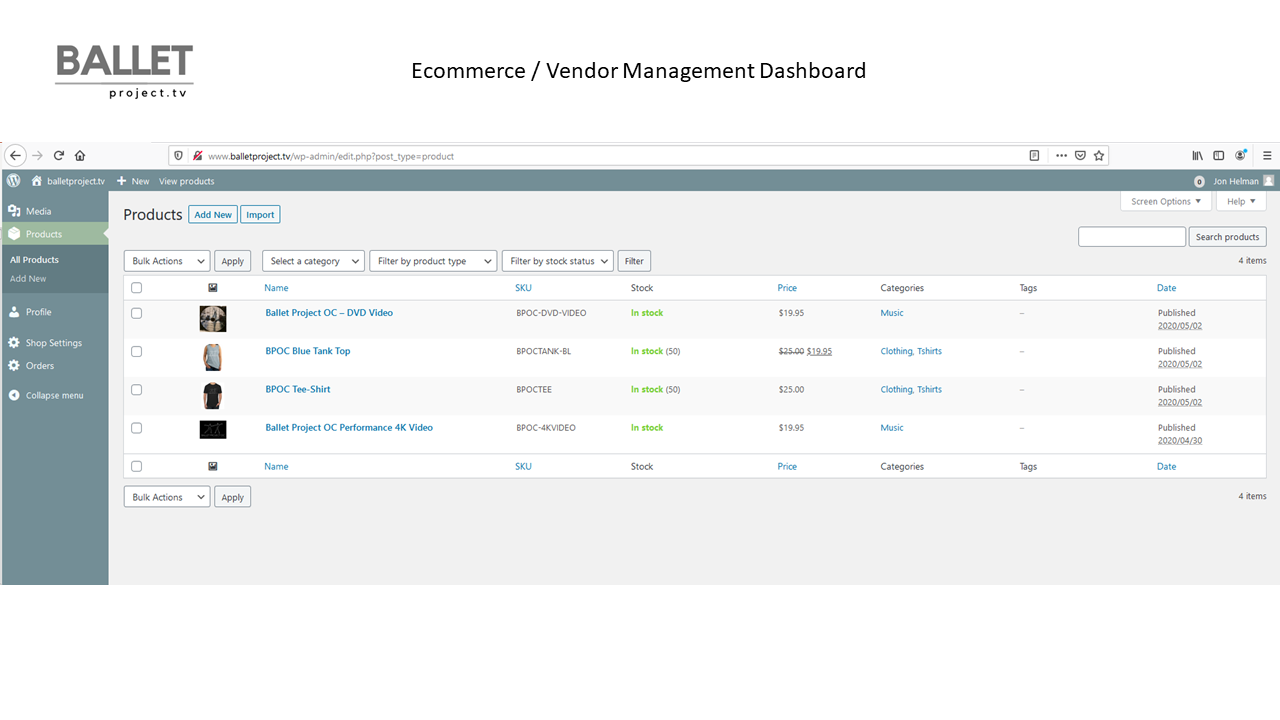Screen dimensions: 1280x720
Task: Check the BPOC Blue Tank Top checkbox
Action: tap(137, 351)
